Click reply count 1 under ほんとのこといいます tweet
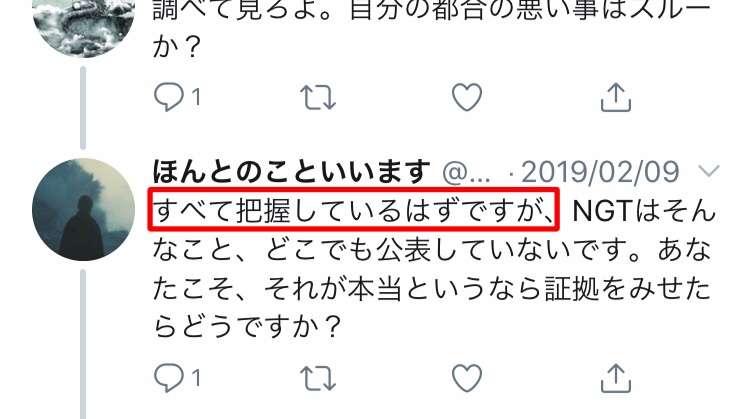750x419 pixels. click(x=196, y=378)
